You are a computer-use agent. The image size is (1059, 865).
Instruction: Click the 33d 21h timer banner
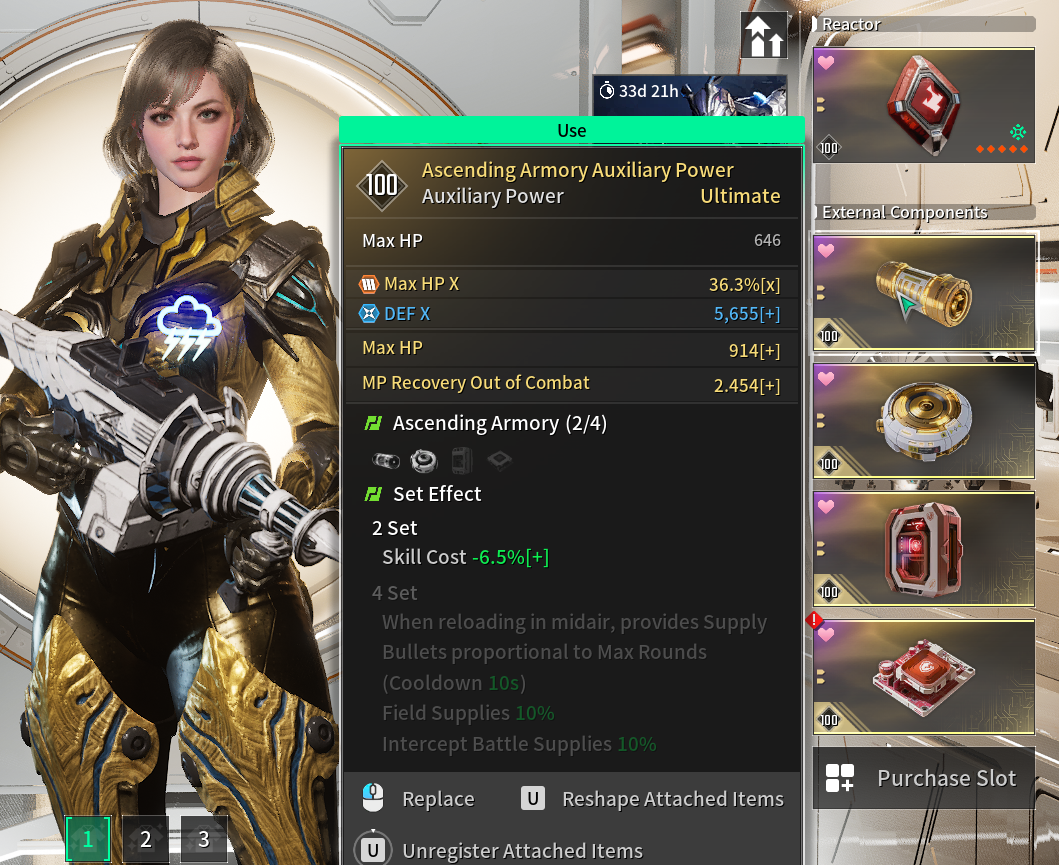pos(690,95)
